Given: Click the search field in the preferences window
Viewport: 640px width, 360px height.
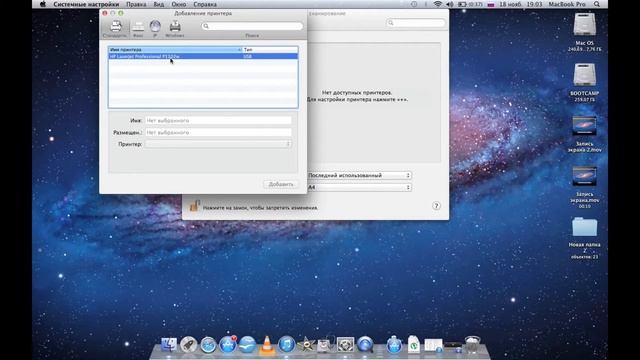Looking at the screenshot, I should point(416,23).
